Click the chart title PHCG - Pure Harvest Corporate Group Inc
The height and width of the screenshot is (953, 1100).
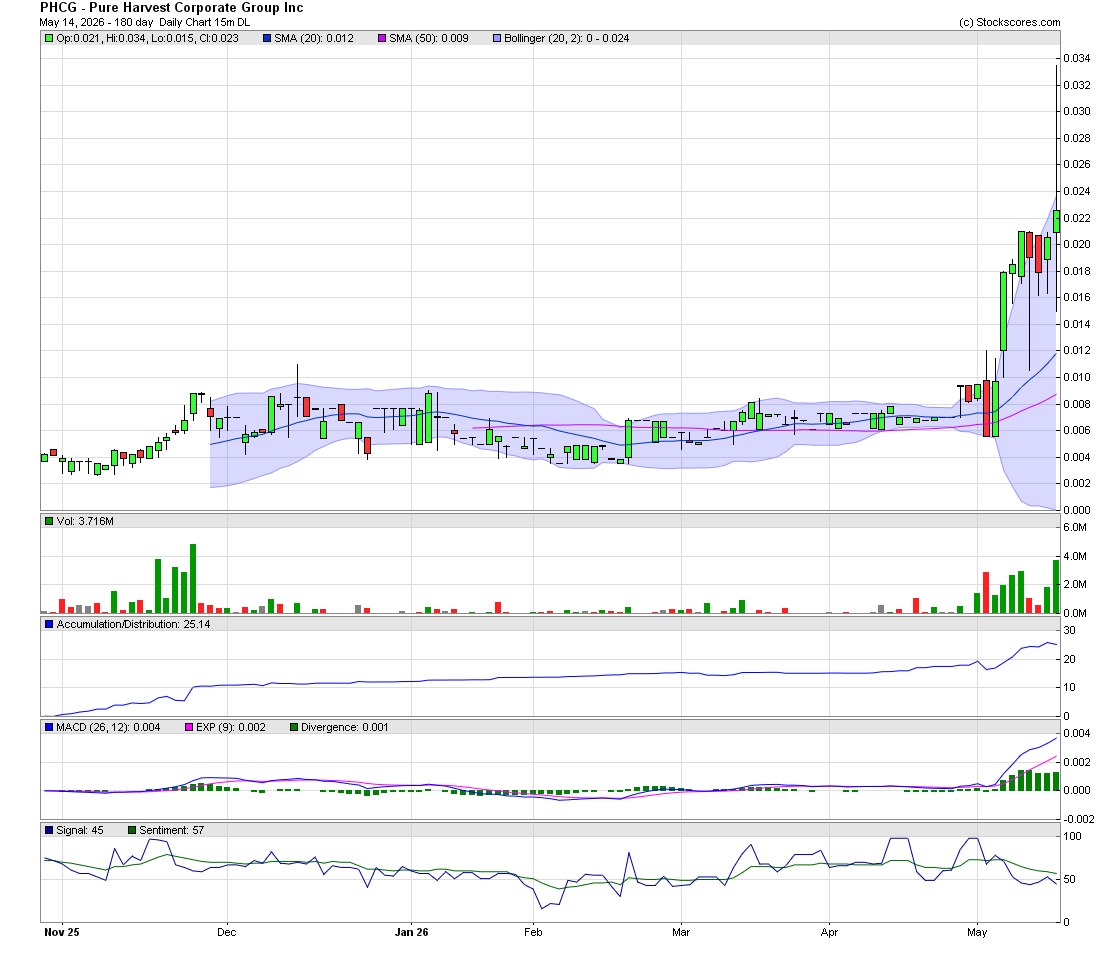(x=172, y=8)
